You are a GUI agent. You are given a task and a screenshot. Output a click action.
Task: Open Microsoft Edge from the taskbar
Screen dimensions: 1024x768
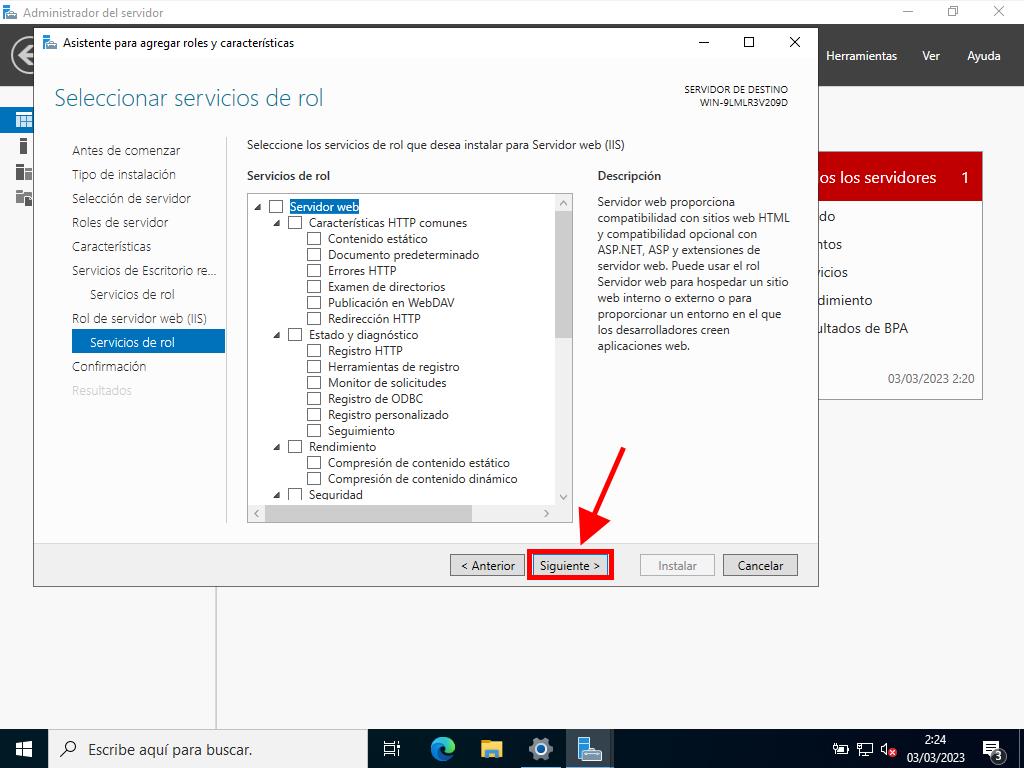(442, 748)
